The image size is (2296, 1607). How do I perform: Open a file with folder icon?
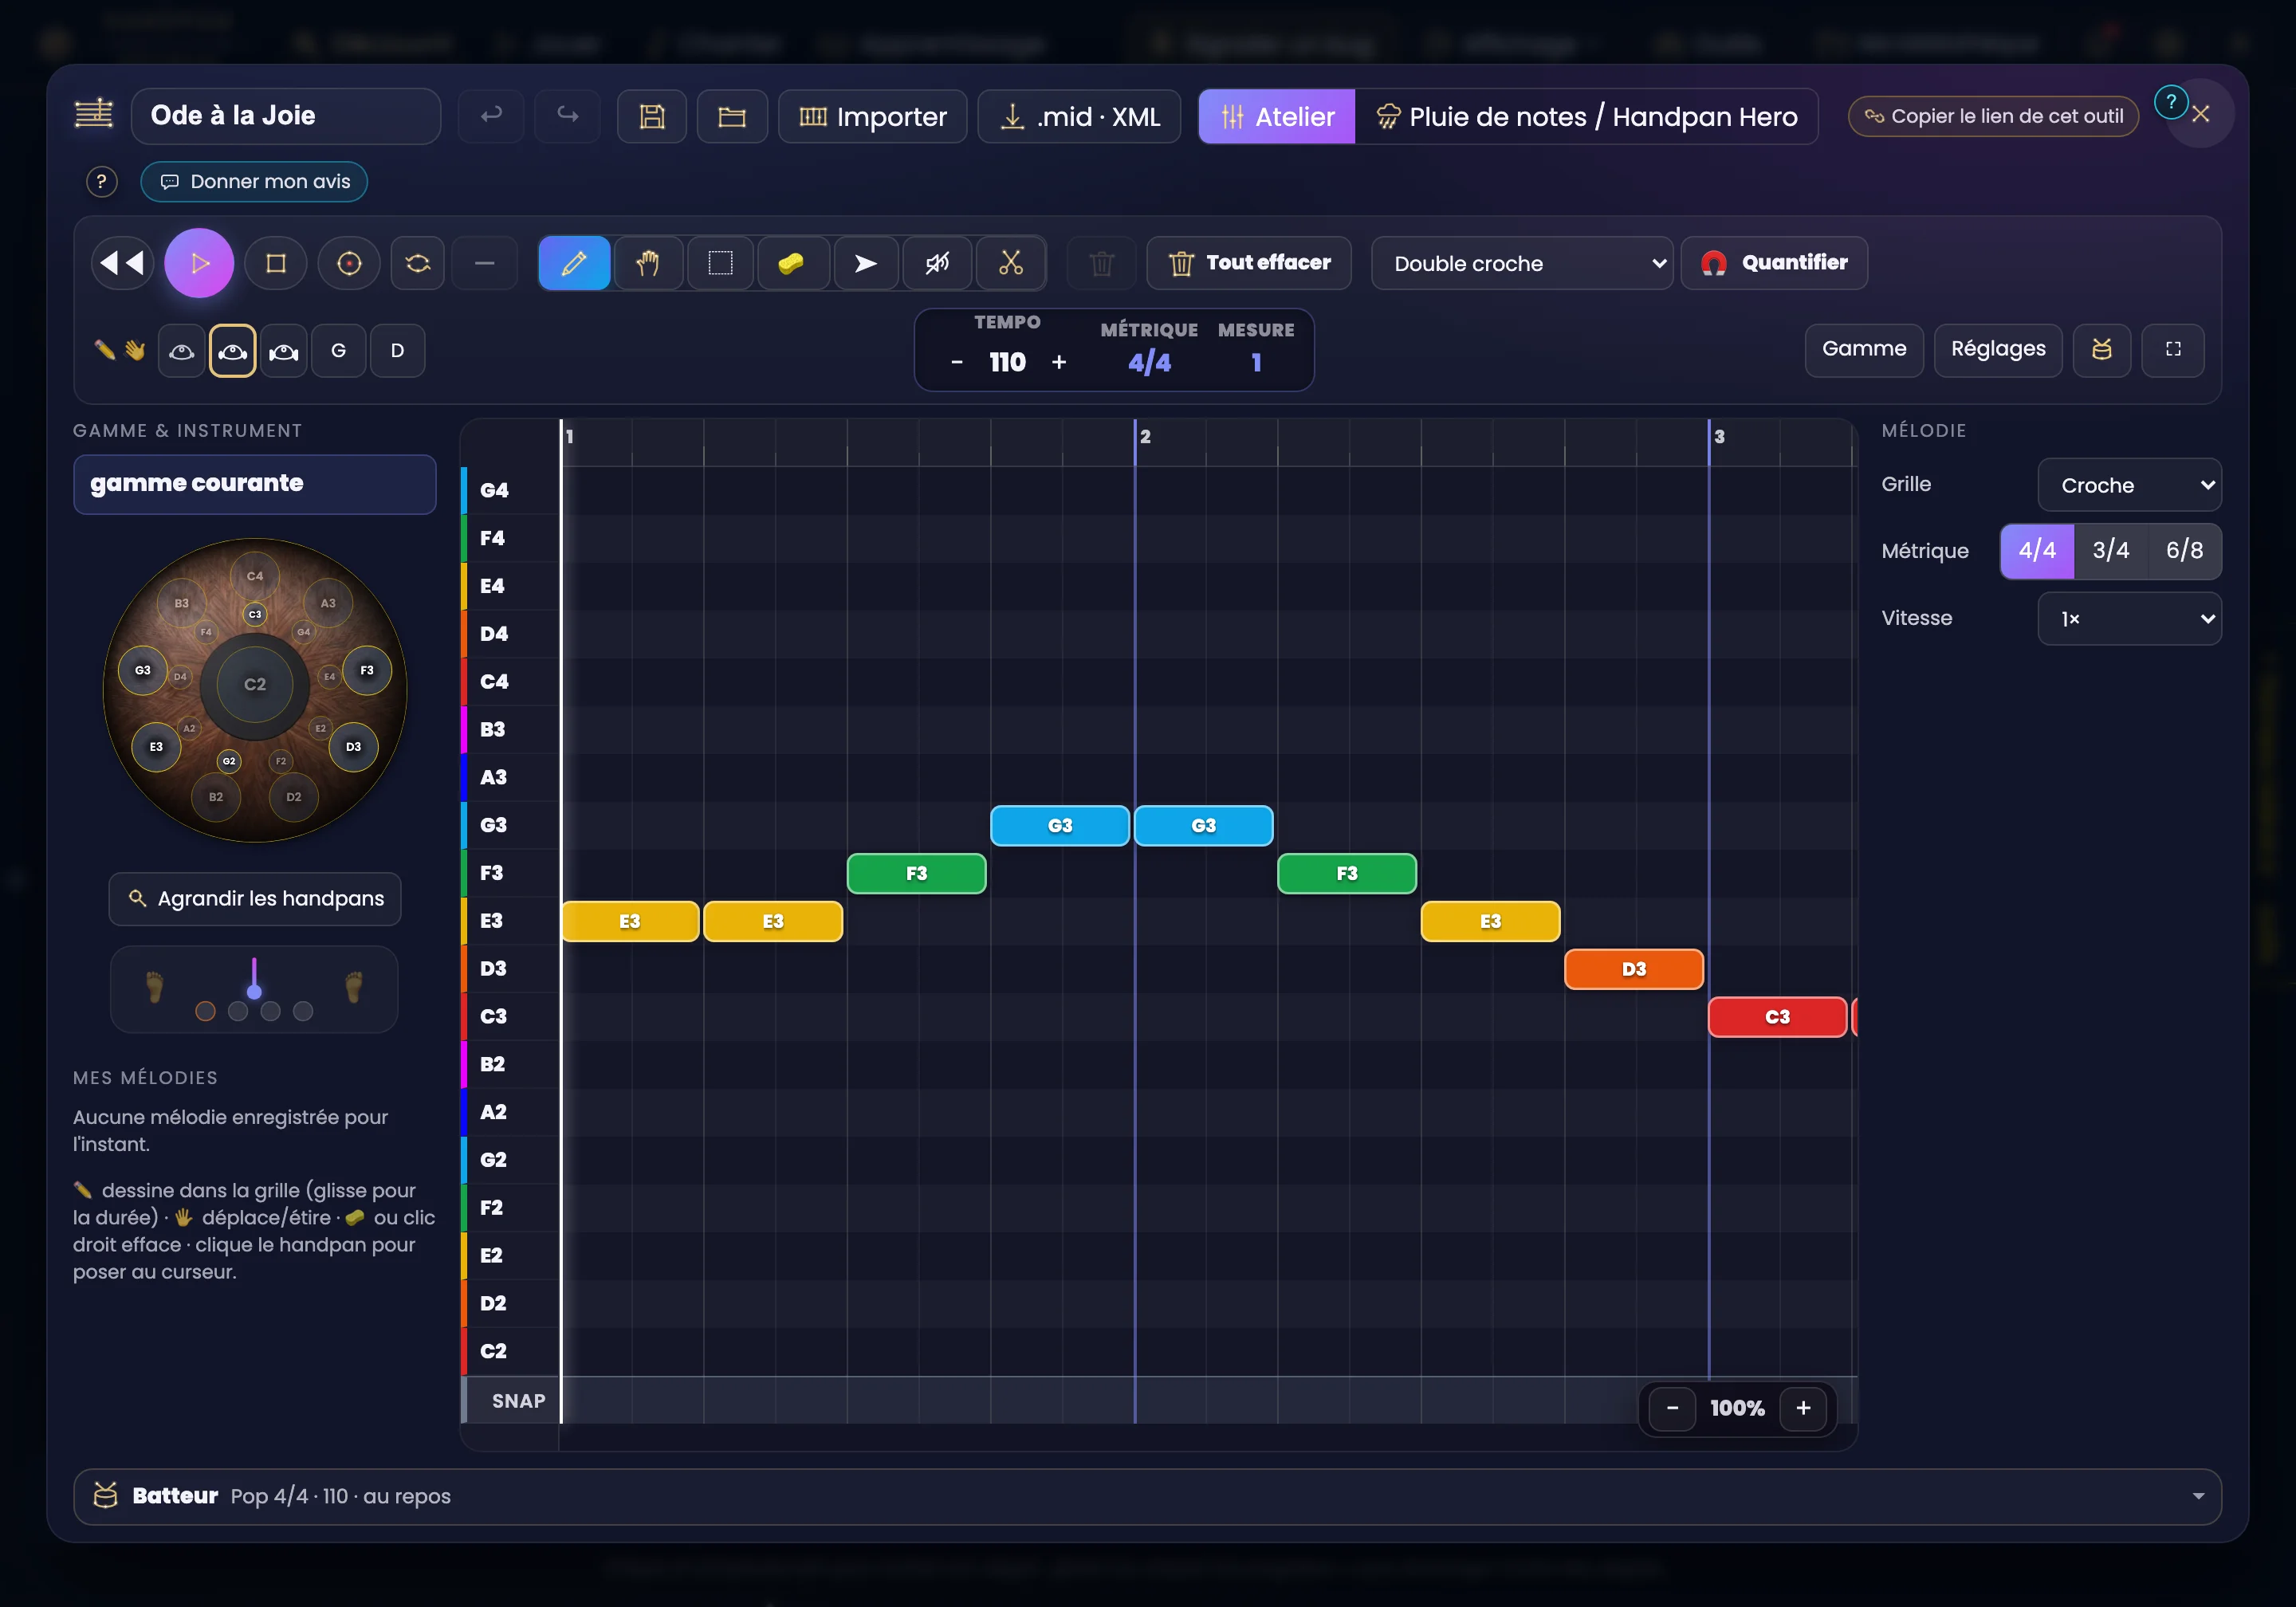point(732,116)
